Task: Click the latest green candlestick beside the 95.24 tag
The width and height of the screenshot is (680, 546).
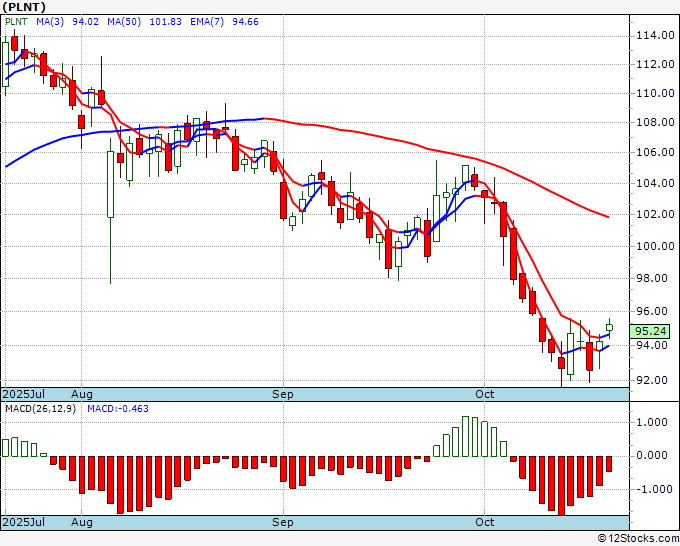Action: [x=609, y=328]
